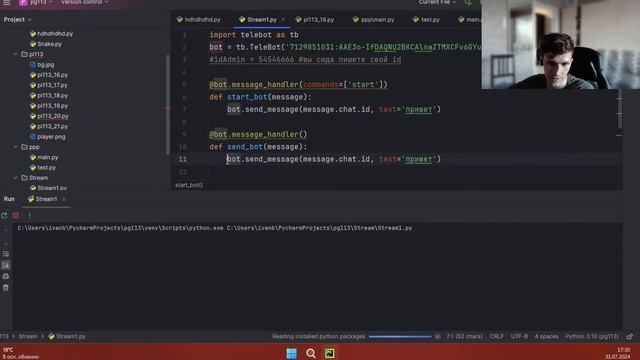The image size is (640, 360).
Task: Close the Stream1.py editor tab
Action: click(x=283, y=20)
